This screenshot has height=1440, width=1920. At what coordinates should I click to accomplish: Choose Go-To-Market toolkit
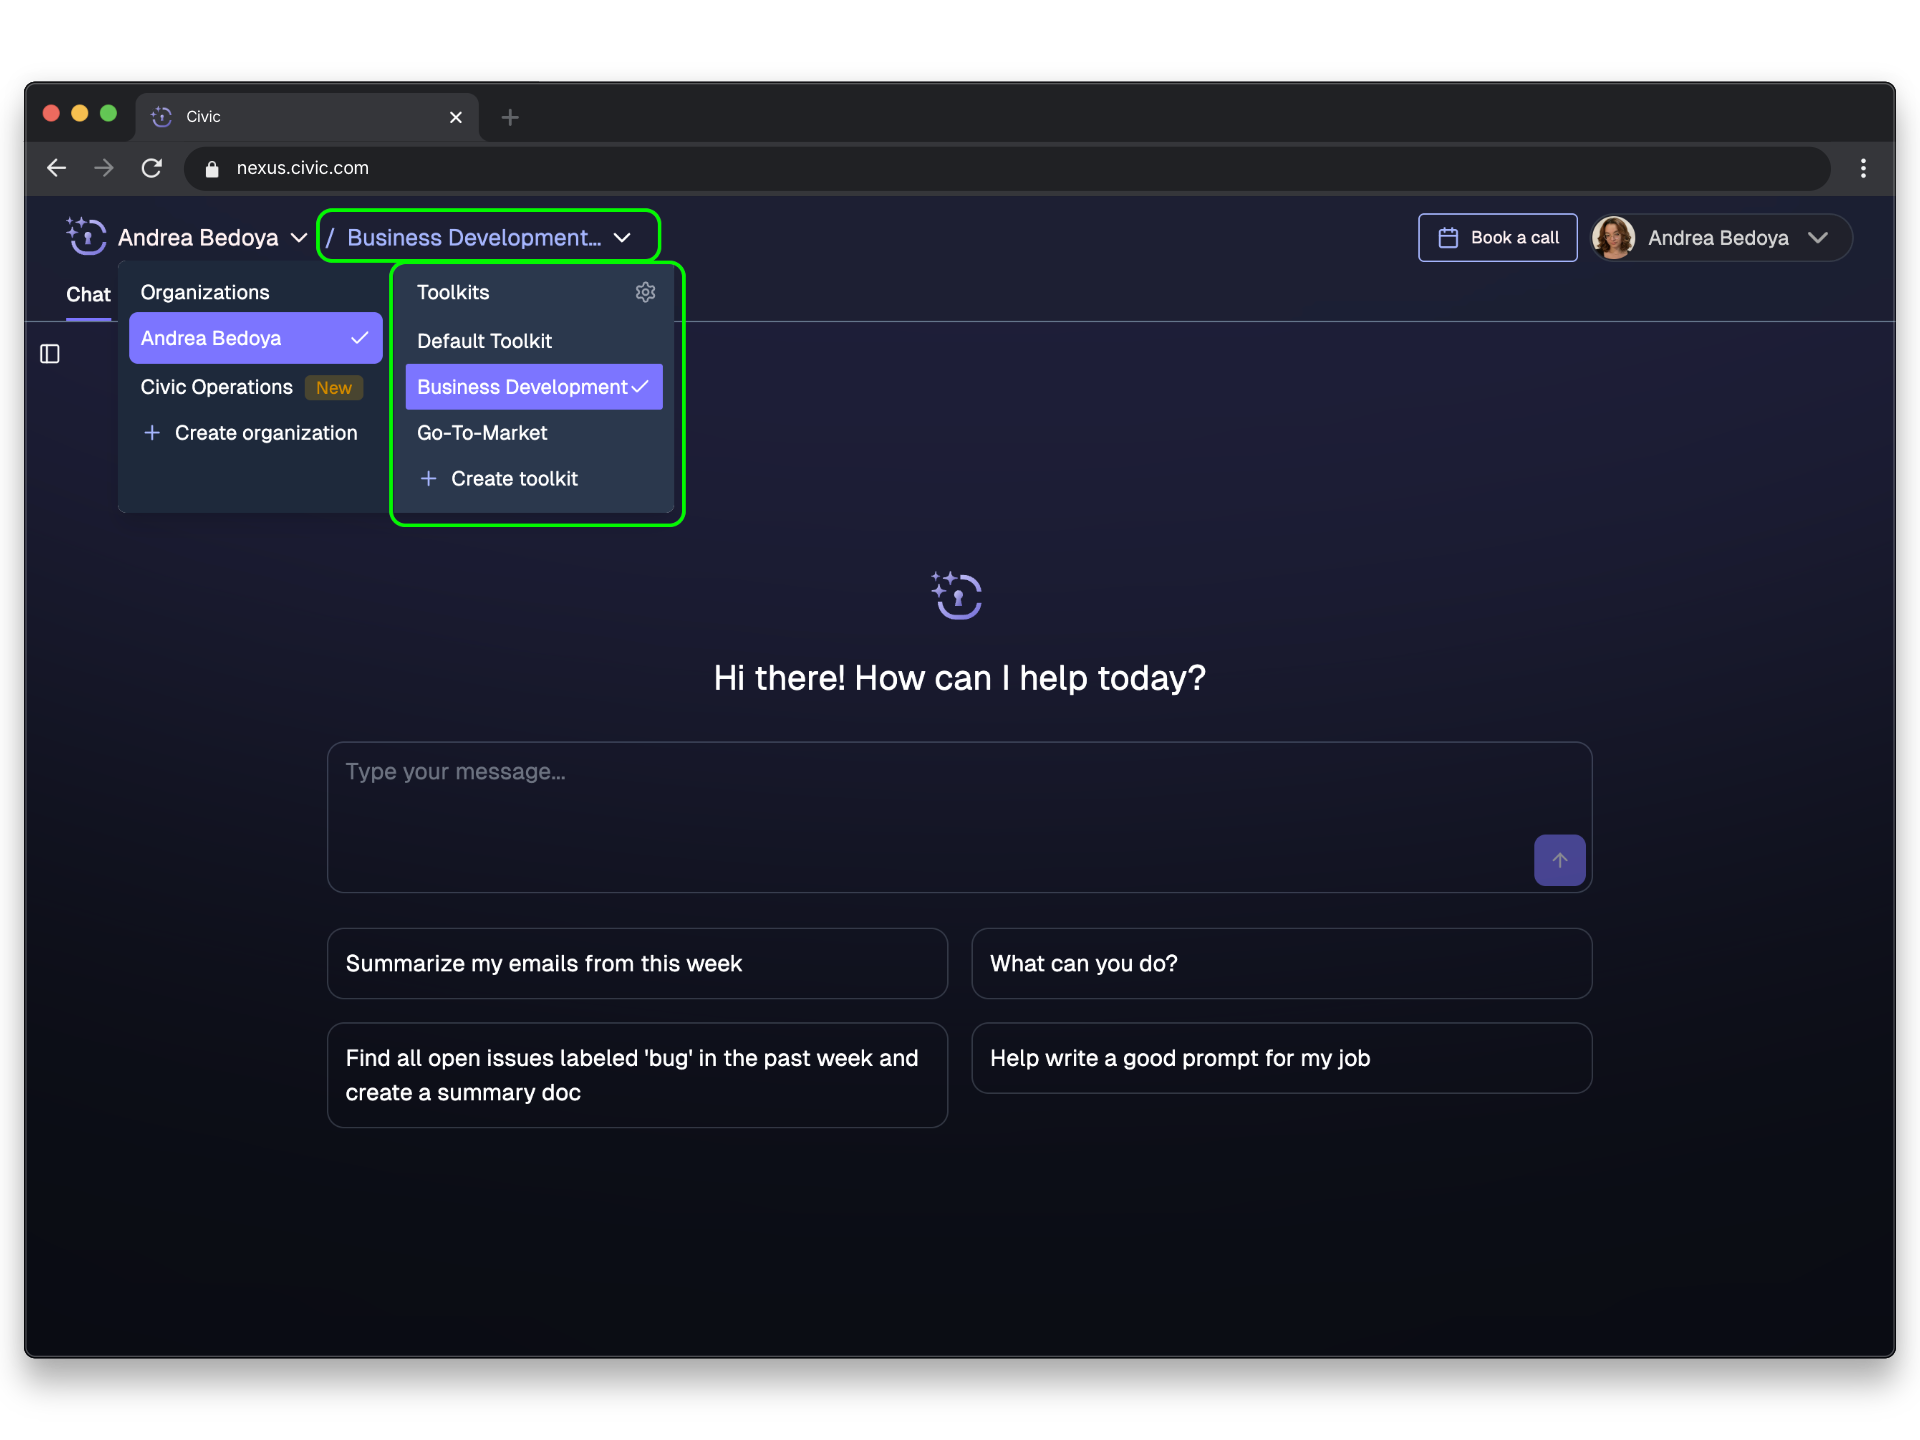click(x=482, y=433)
